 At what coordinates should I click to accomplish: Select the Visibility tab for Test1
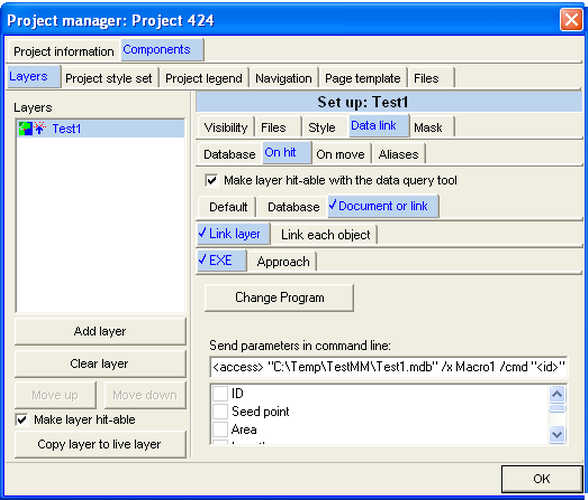(x=226, y=128)
